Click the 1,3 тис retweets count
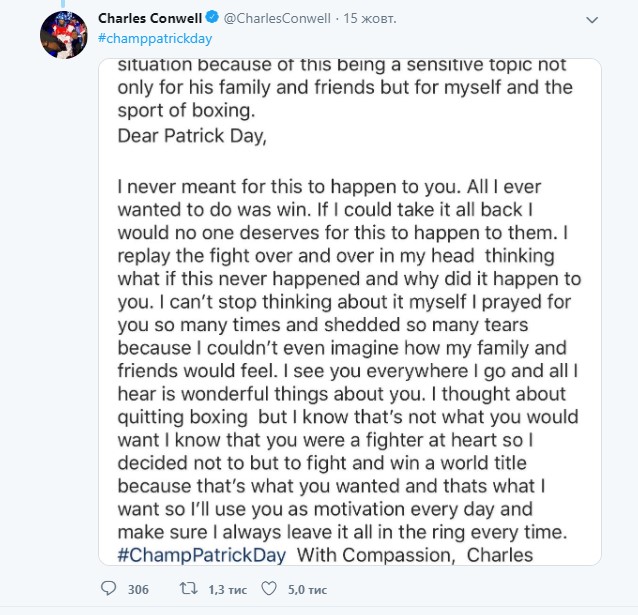Screen dimensions: 638x615 (223, 590)
